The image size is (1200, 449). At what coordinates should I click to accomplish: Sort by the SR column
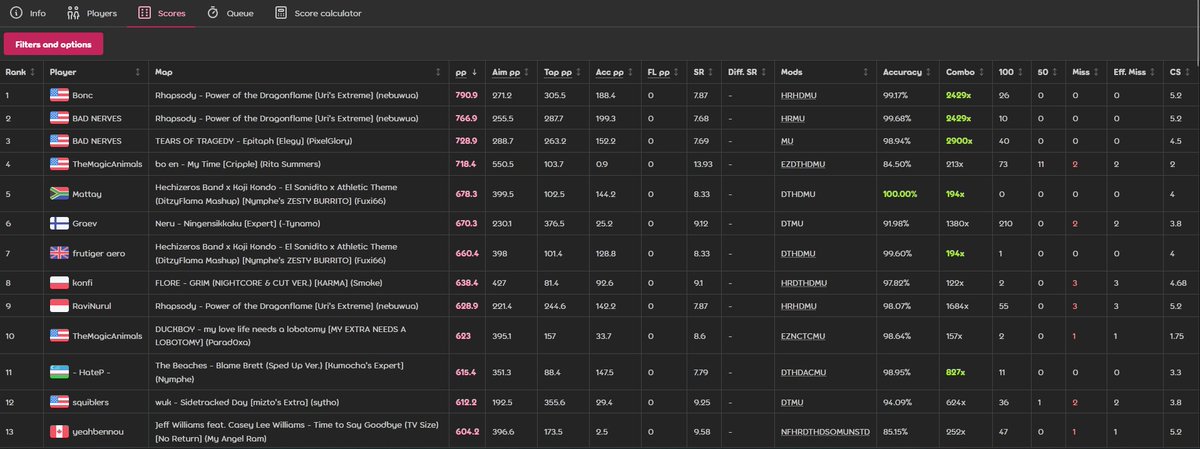706,72
